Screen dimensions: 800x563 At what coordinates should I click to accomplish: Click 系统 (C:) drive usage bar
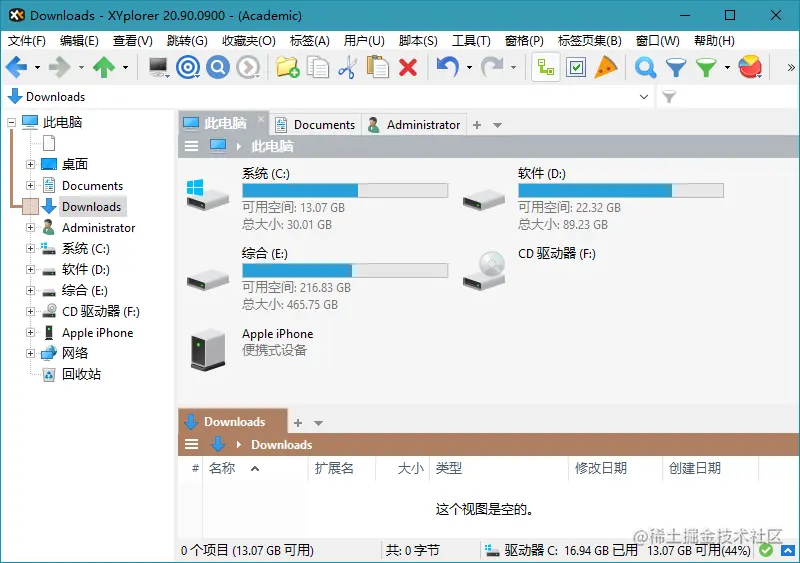click(345, 191)
